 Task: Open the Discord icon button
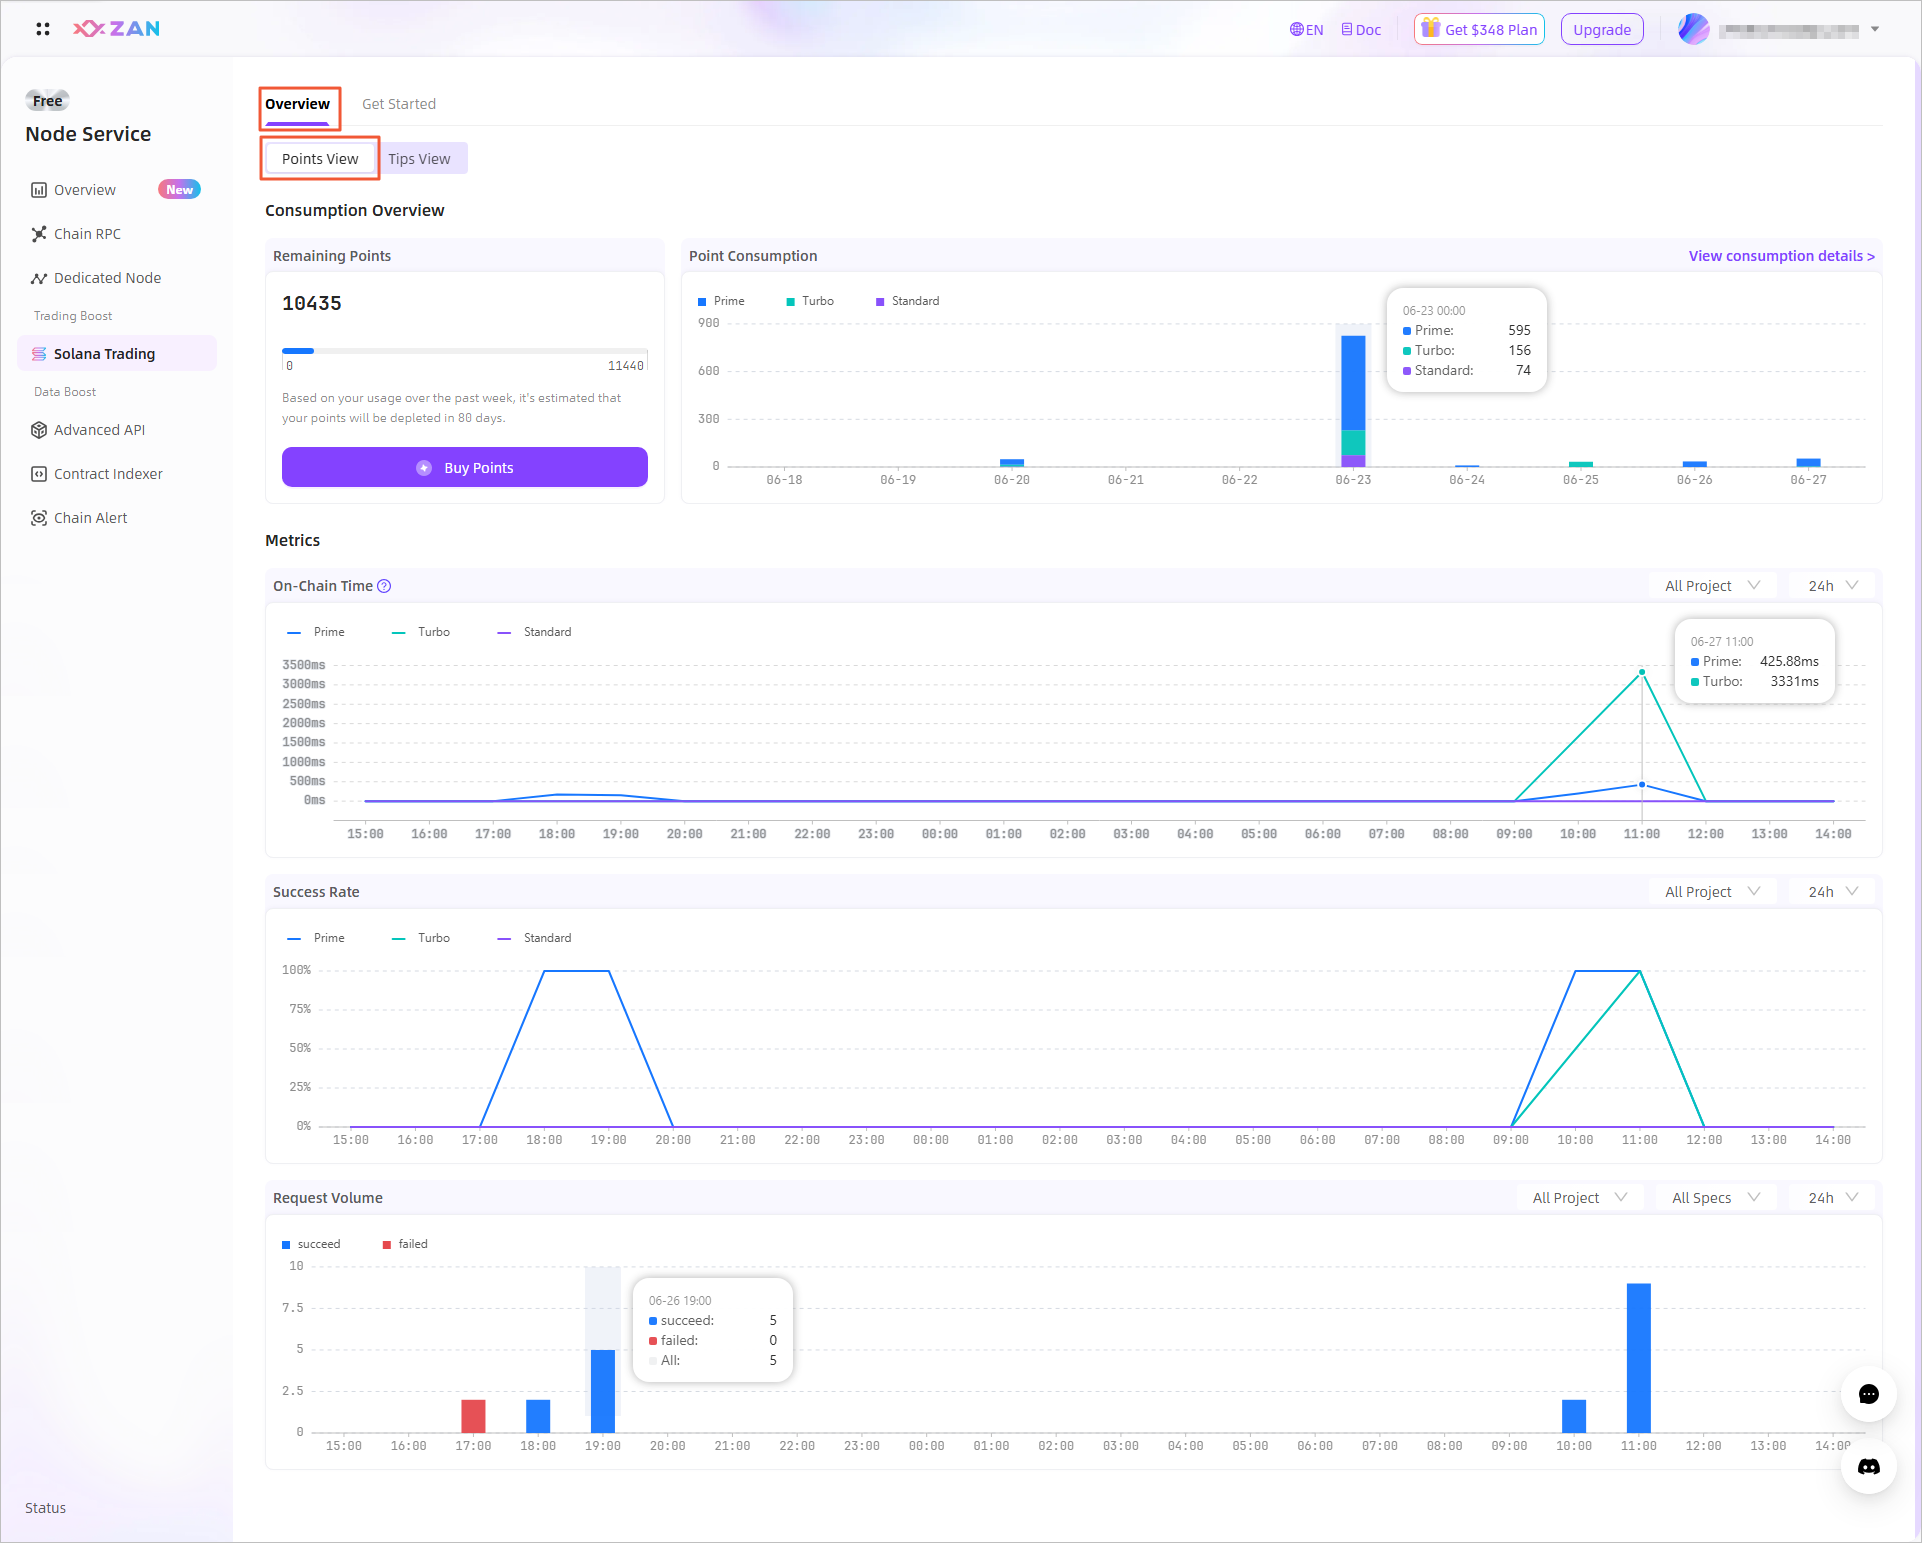tap(1868, 1467)
